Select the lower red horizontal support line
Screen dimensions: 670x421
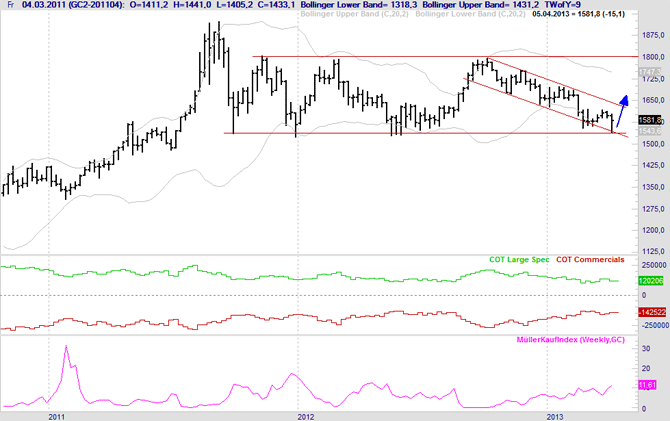(400, 133)
